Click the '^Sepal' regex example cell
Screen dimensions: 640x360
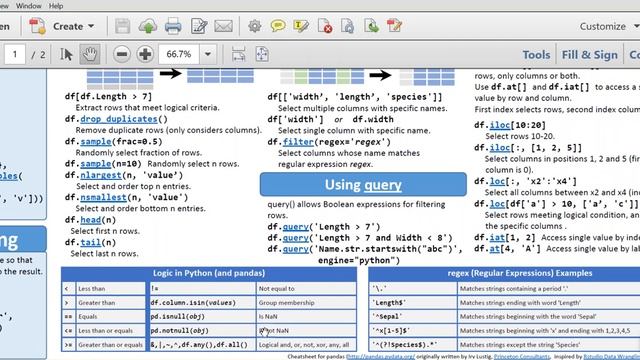pyautogui.click(x=413, y=316)
